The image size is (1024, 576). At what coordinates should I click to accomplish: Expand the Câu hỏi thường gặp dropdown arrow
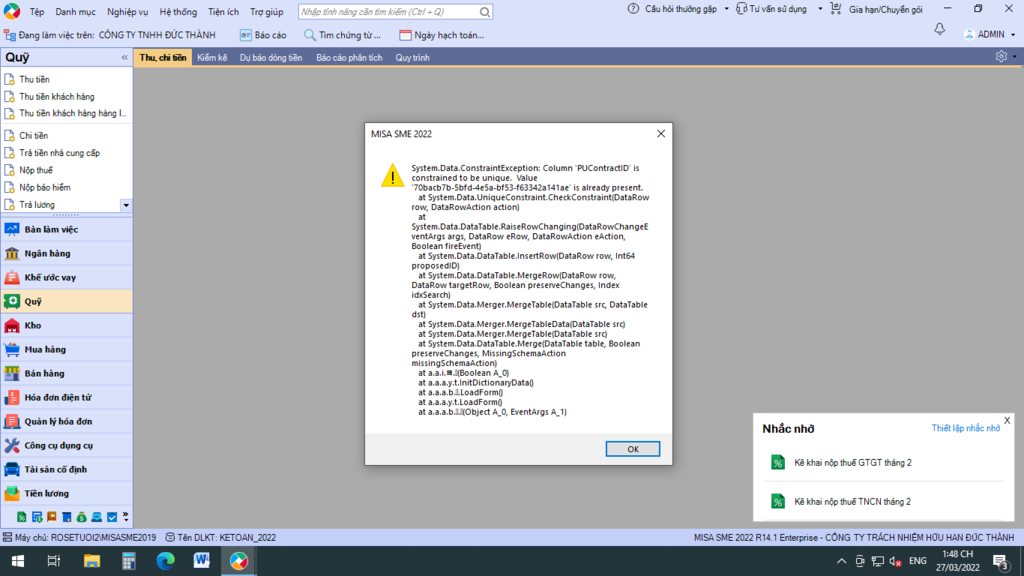pos(726,9)
